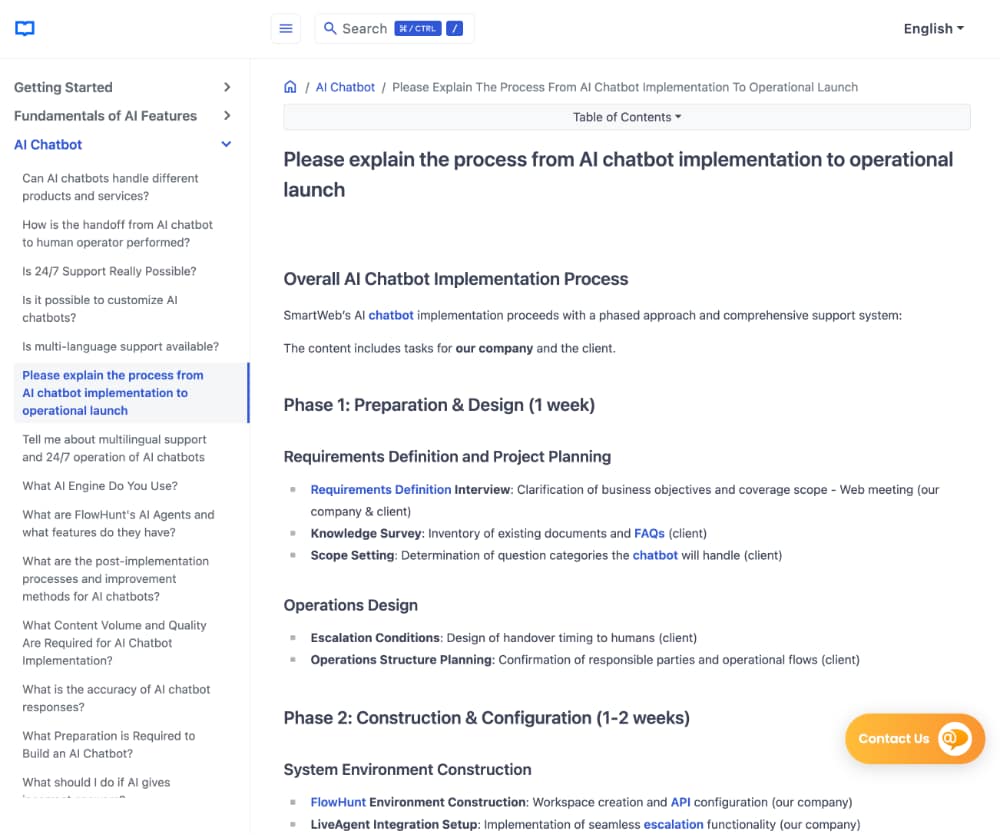The height and width of the screenshot is (835, 1000).
Task: Toggle the hamburger sidebar menu button
Action: click(x=286, y=29)
